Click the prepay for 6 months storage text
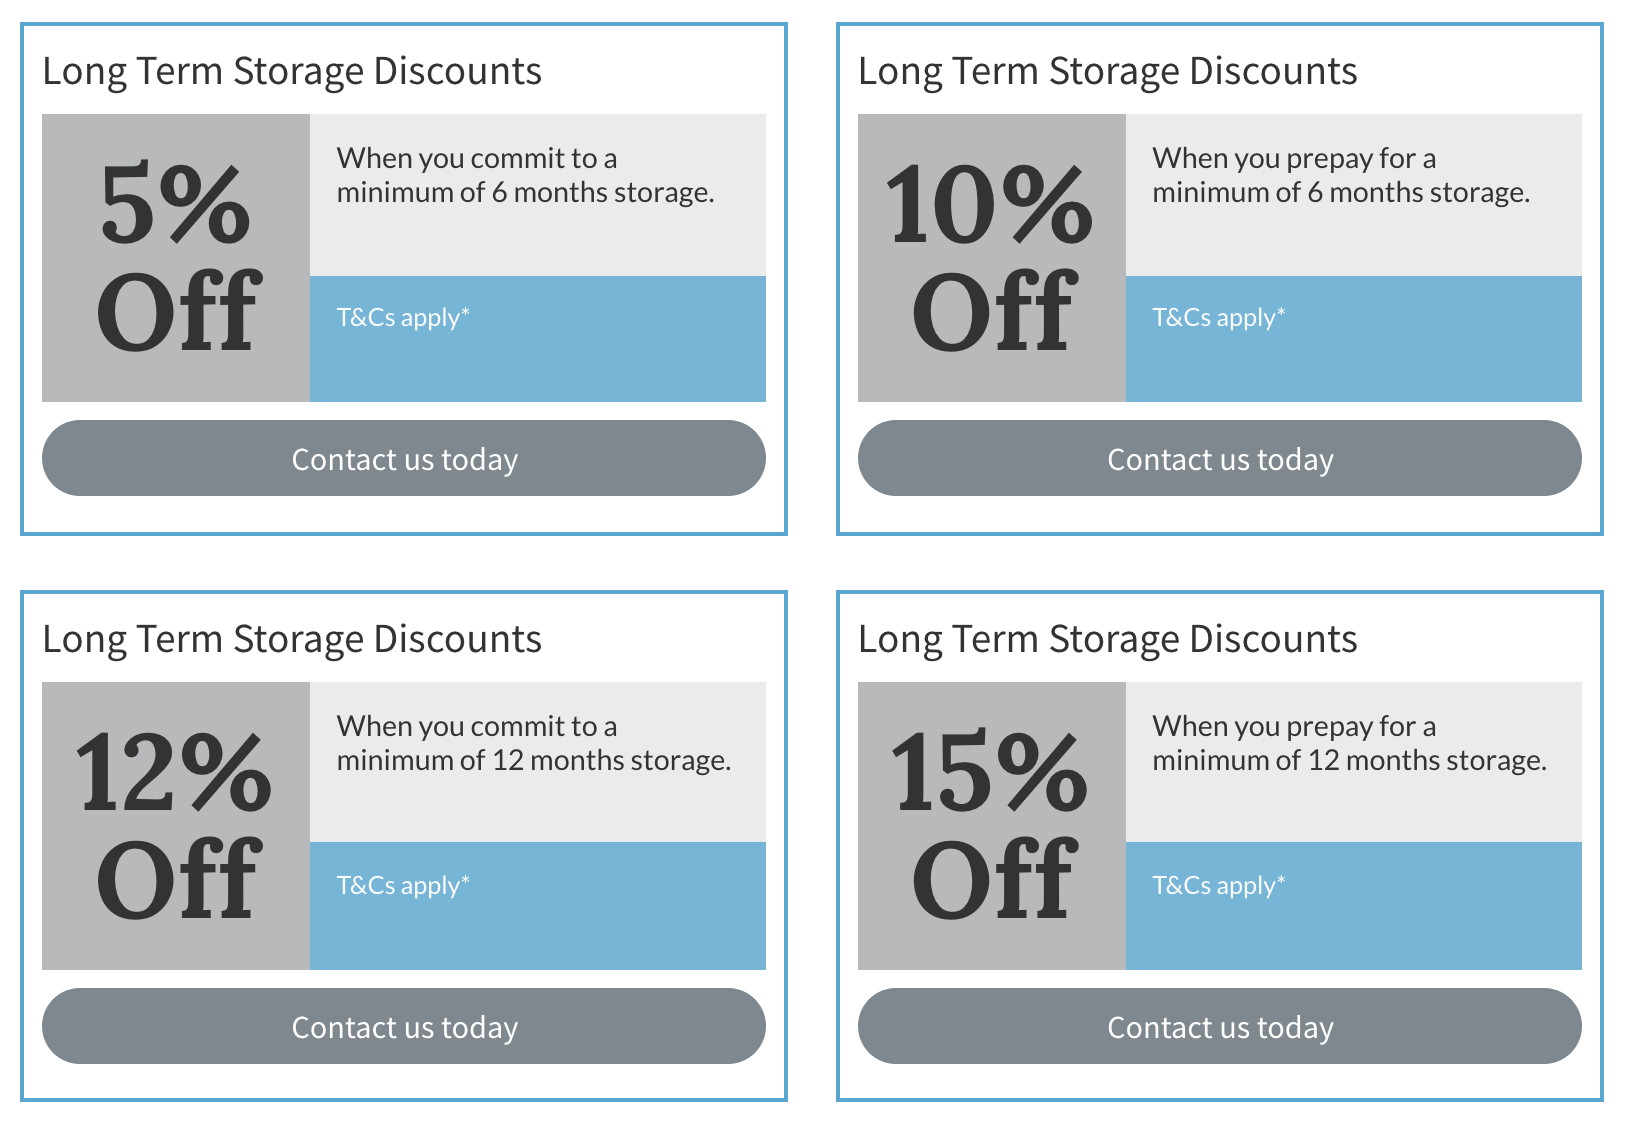Viewport: 1634px width, 1132px height. 1341,175
